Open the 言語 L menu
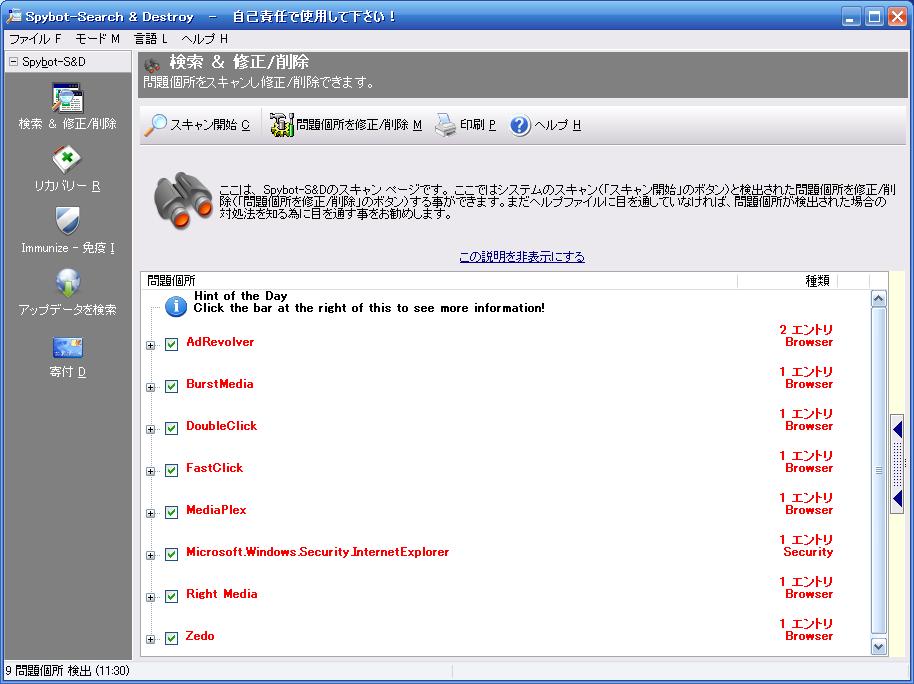Screen dimensions: 914x684 coord(151,39)
